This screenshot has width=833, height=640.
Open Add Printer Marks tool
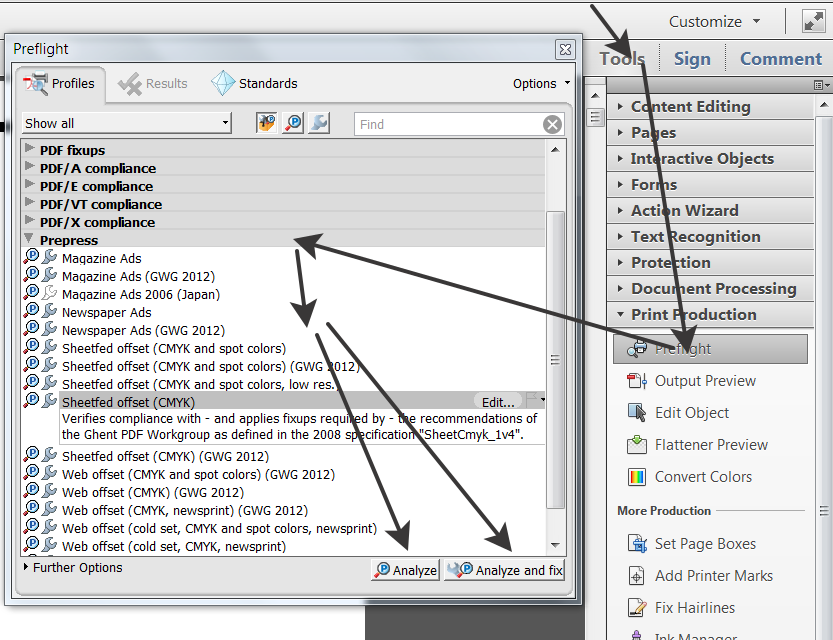click(700, 576)
